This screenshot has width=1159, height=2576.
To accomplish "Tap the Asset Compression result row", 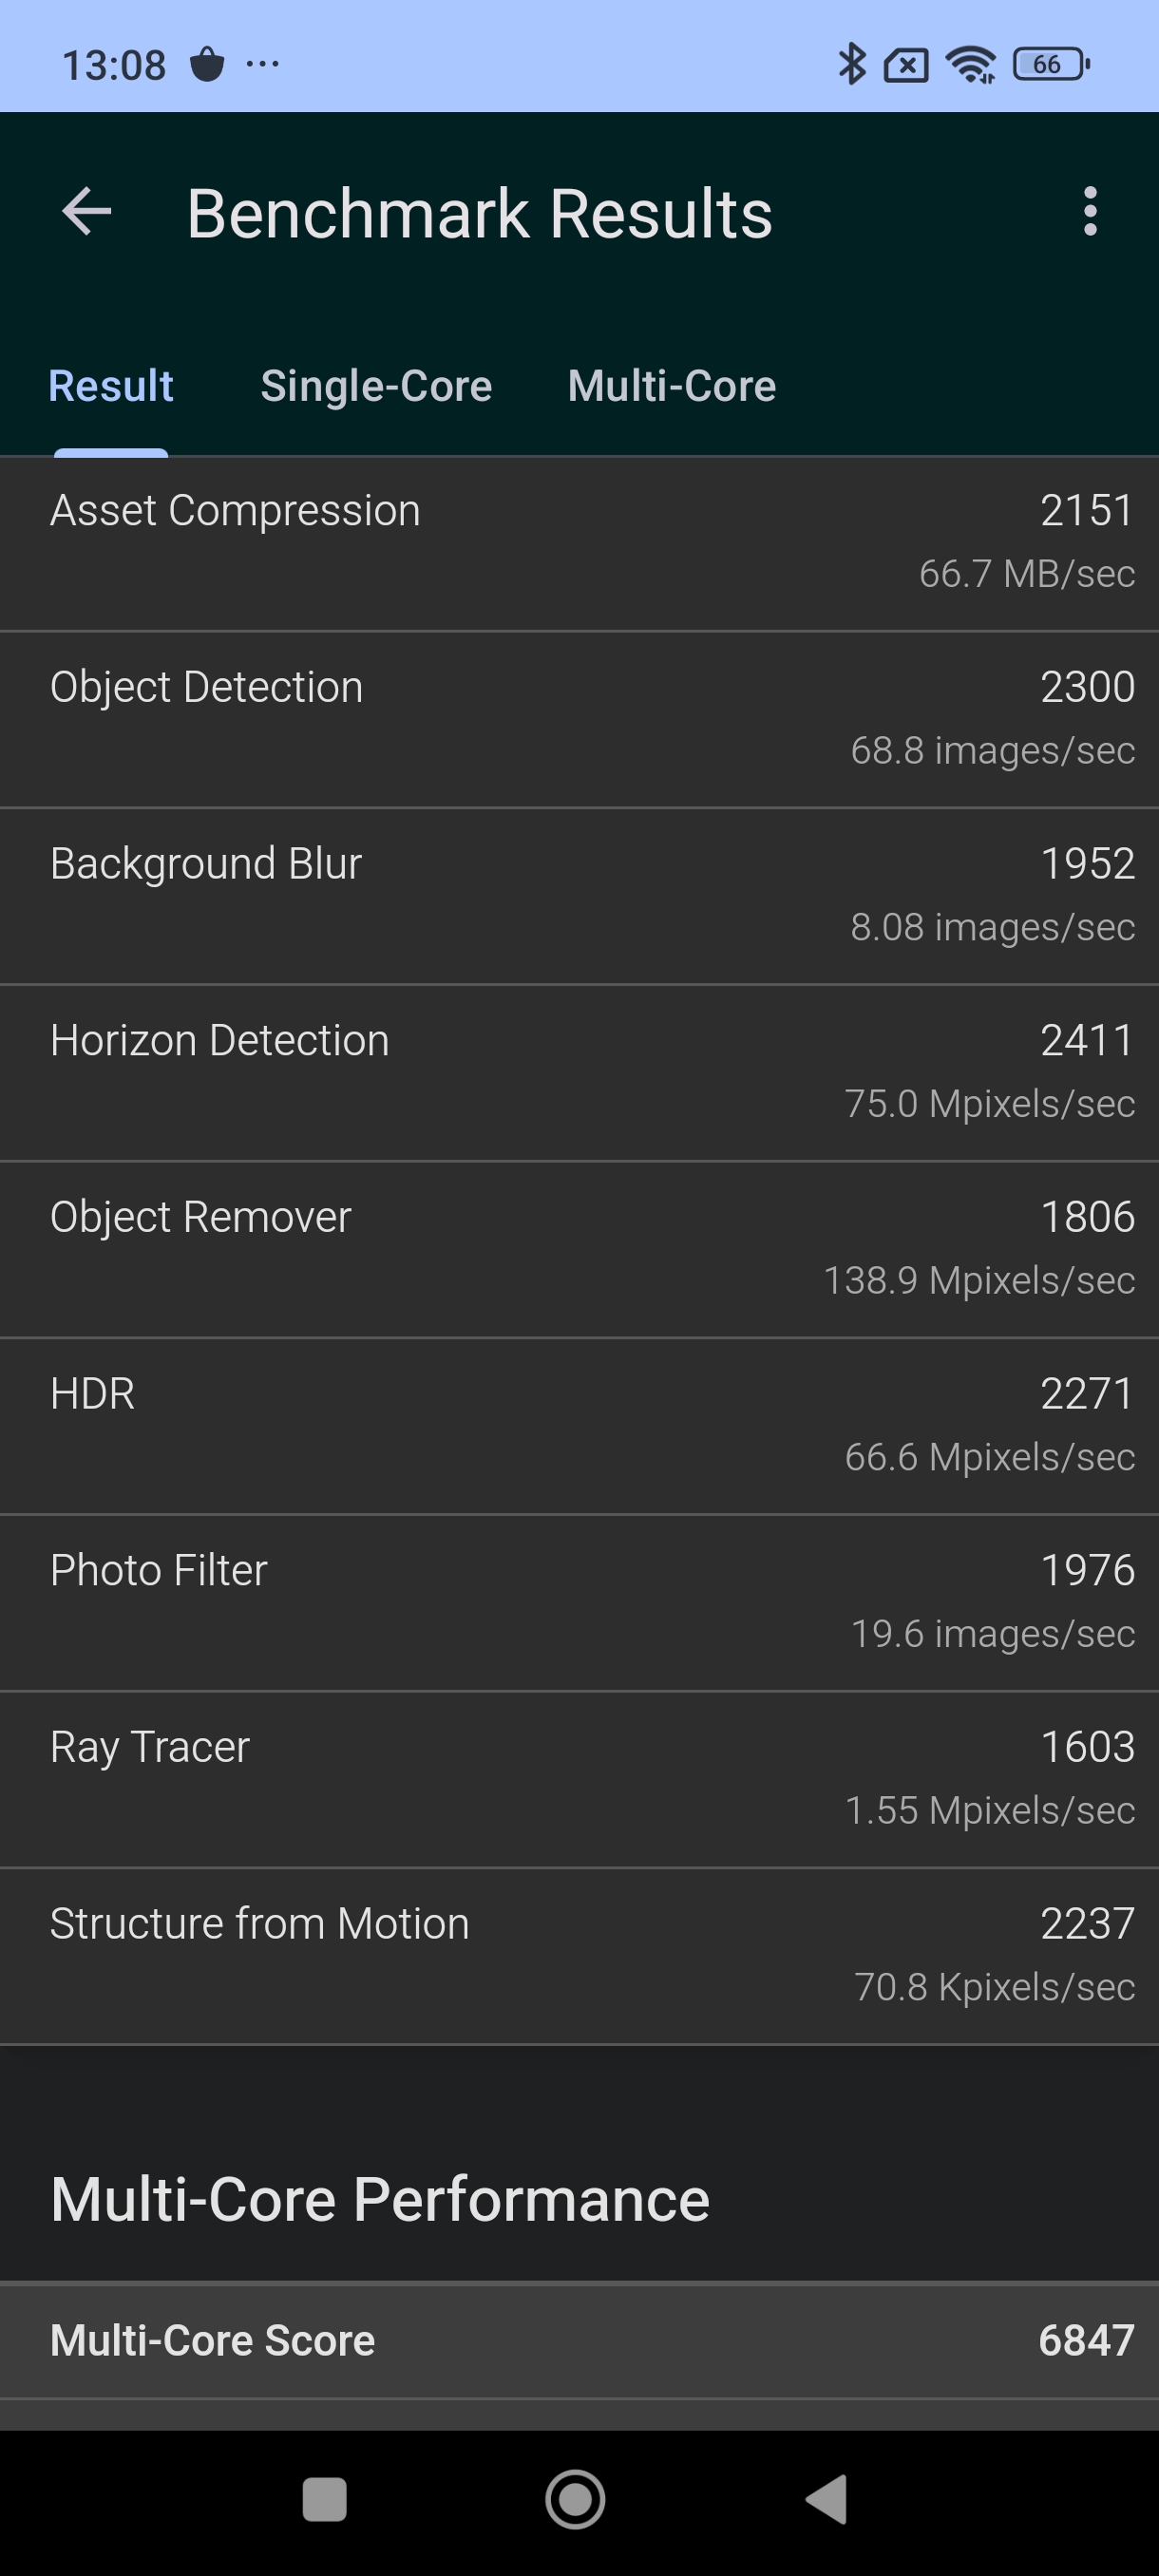I will (x=579, y=544).
